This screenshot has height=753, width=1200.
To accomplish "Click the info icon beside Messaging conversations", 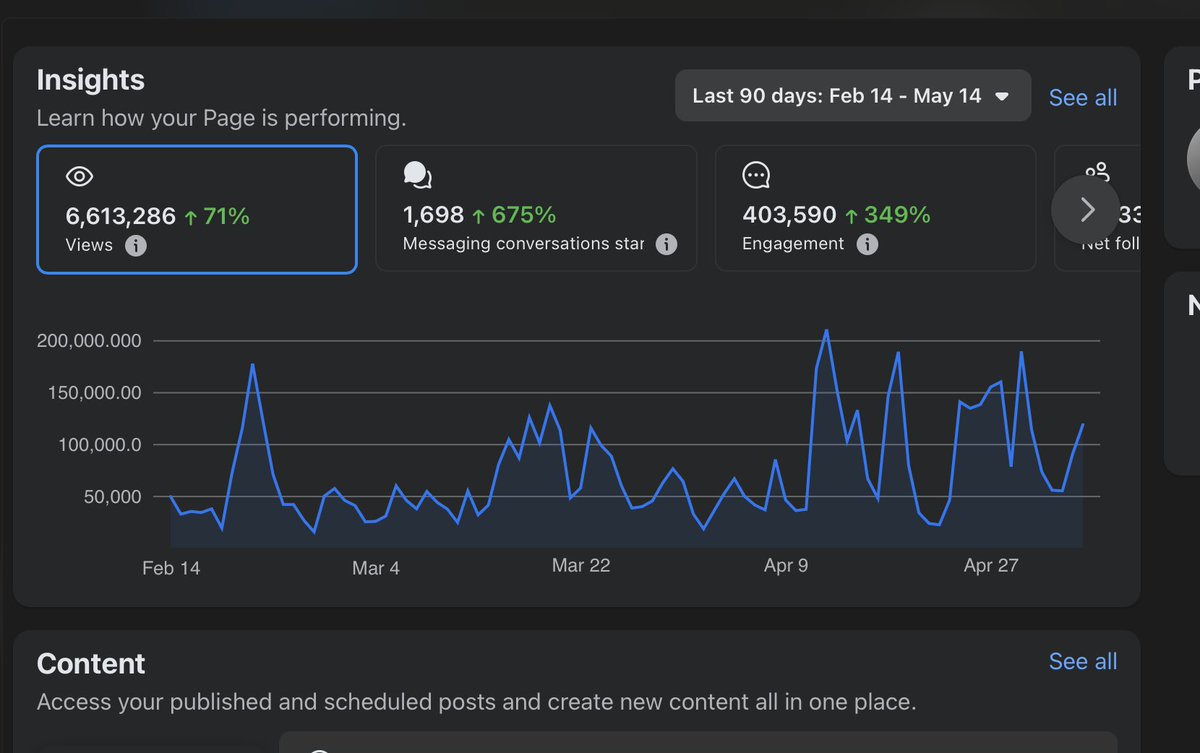I will click(666, 244).
